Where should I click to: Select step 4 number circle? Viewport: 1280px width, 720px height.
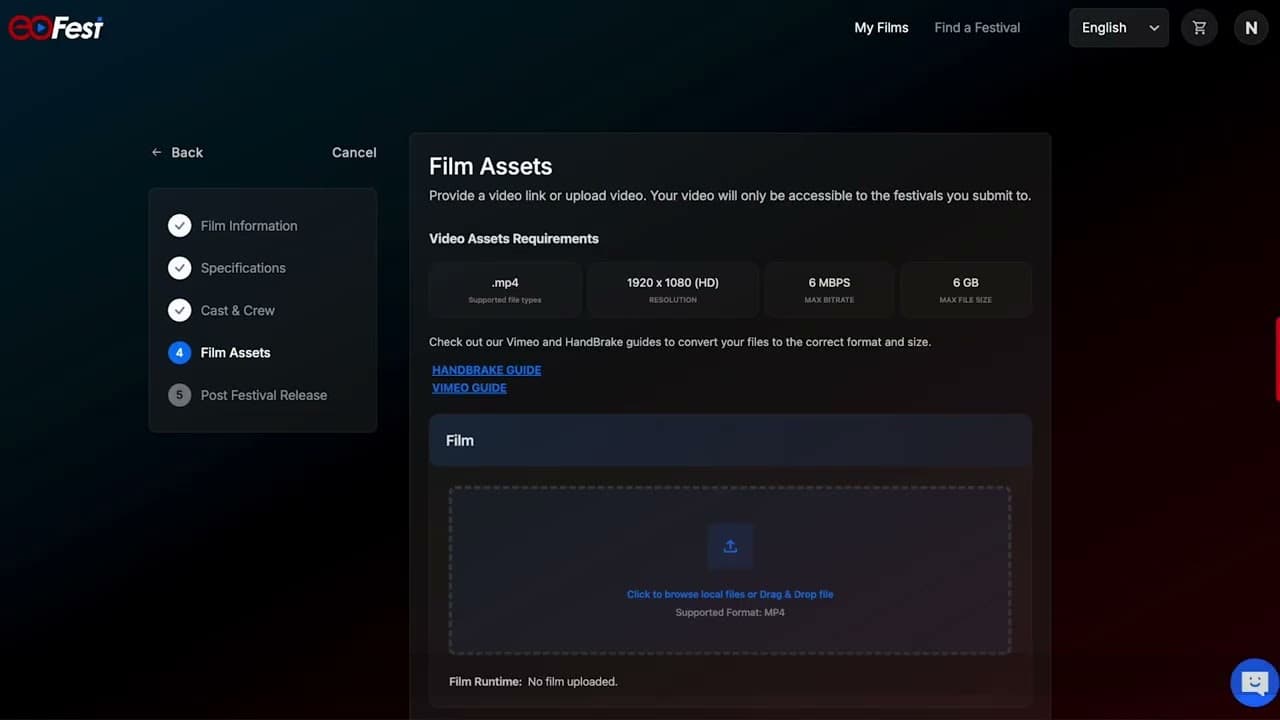[179, 353]
